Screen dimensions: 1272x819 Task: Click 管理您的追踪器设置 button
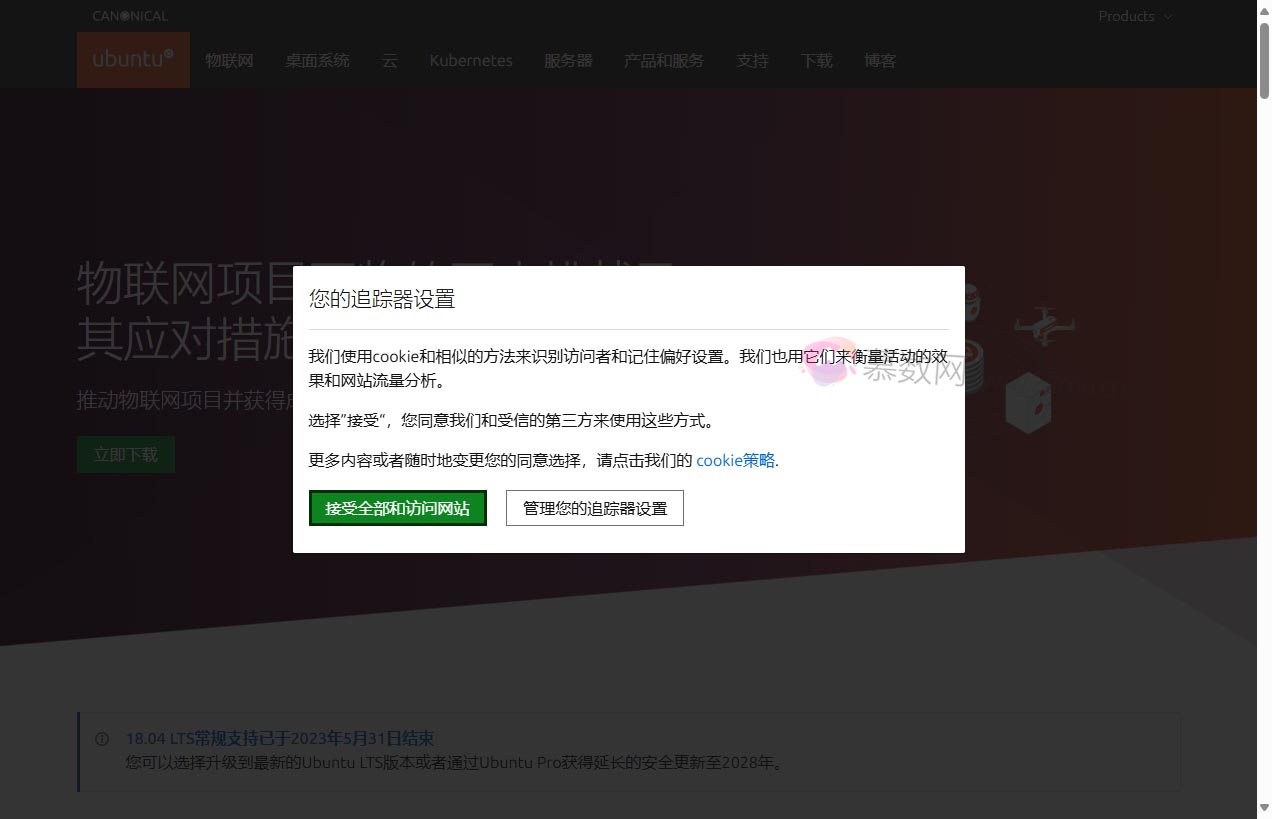point(595,508)
